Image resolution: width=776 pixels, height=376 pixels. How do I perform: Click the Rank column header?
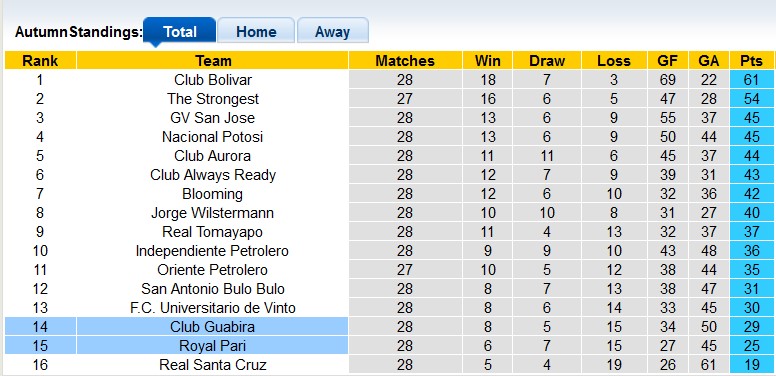pos(40,61)
